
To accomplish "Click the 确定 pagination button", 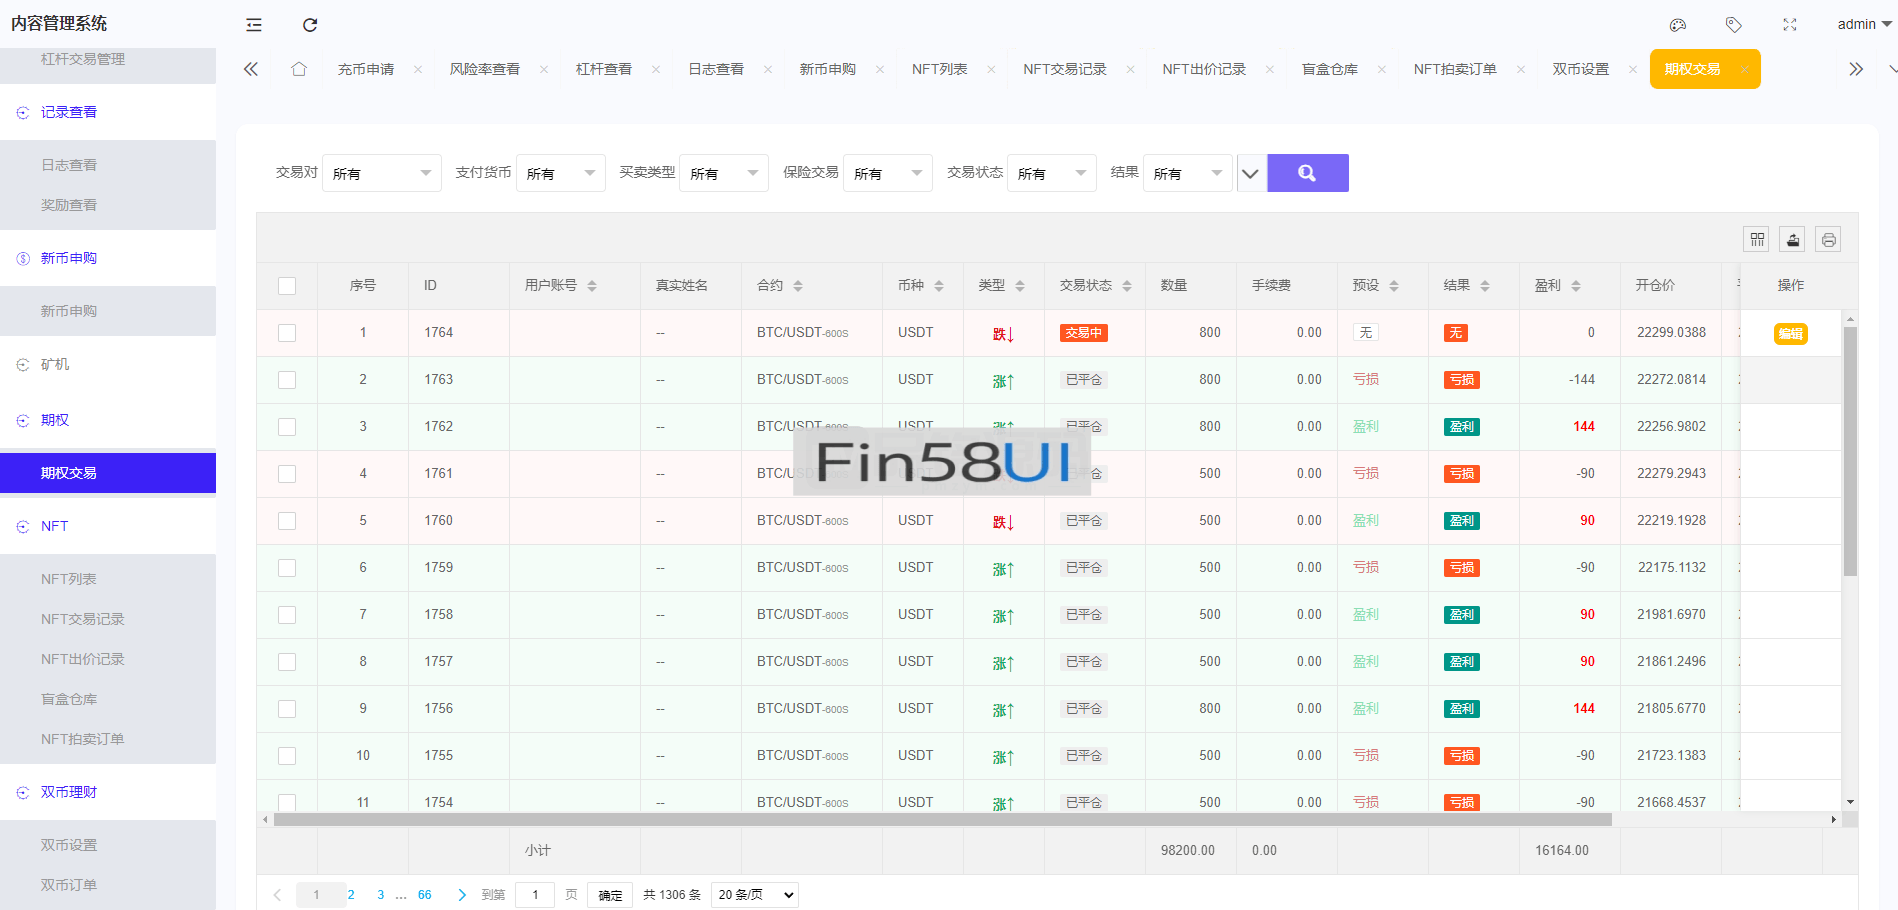I will click(x=610, y=895).
